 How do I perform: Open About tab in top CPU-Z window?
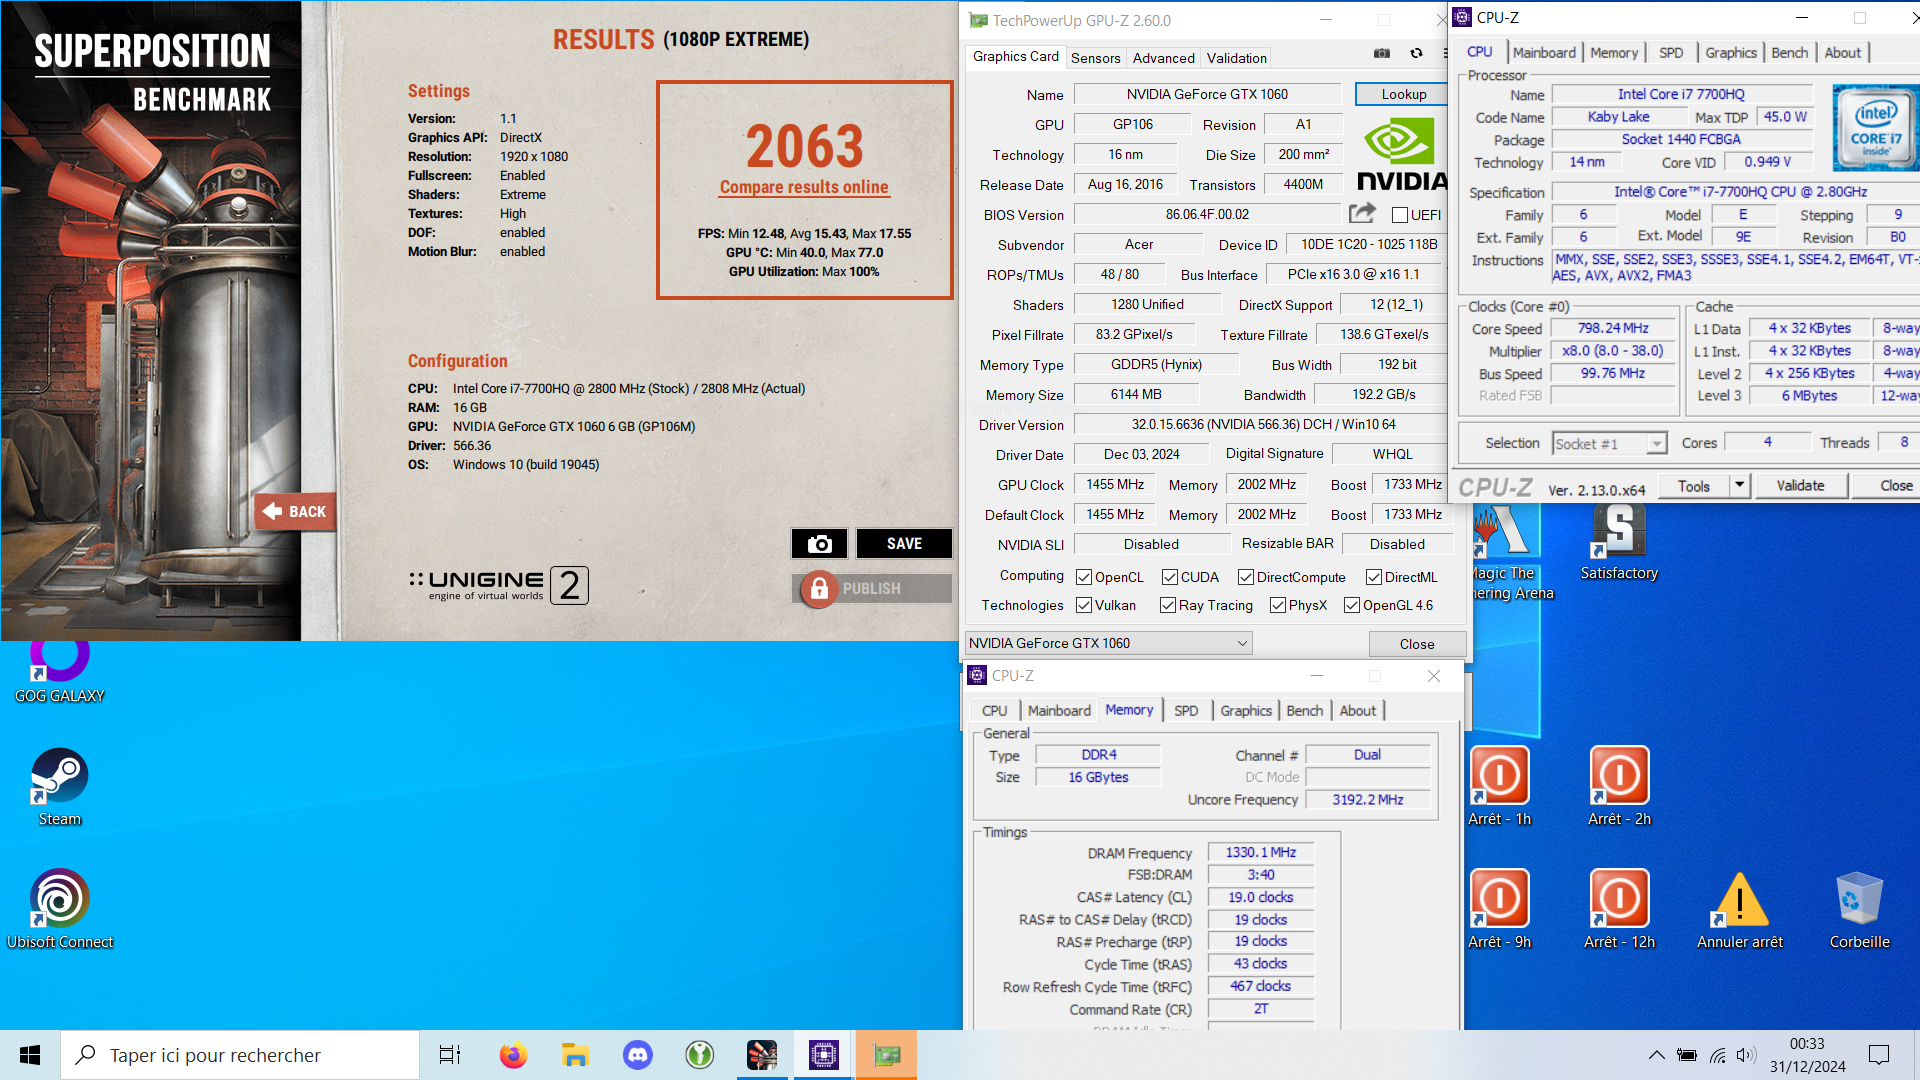click(x=1842, y=52)
